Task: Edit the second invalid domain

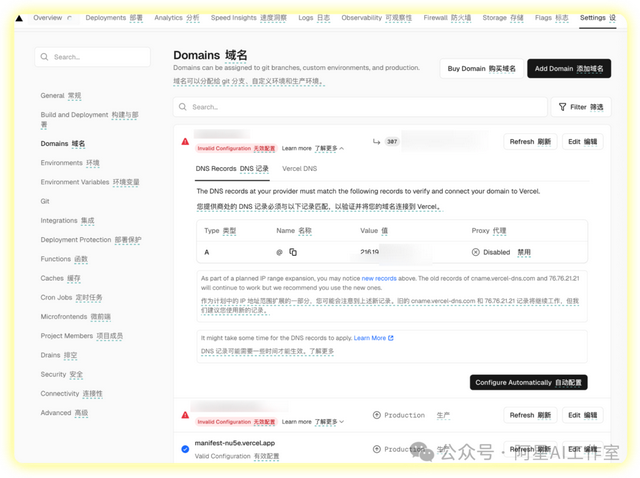Action: pyautogui.click(x=582, y=415)
